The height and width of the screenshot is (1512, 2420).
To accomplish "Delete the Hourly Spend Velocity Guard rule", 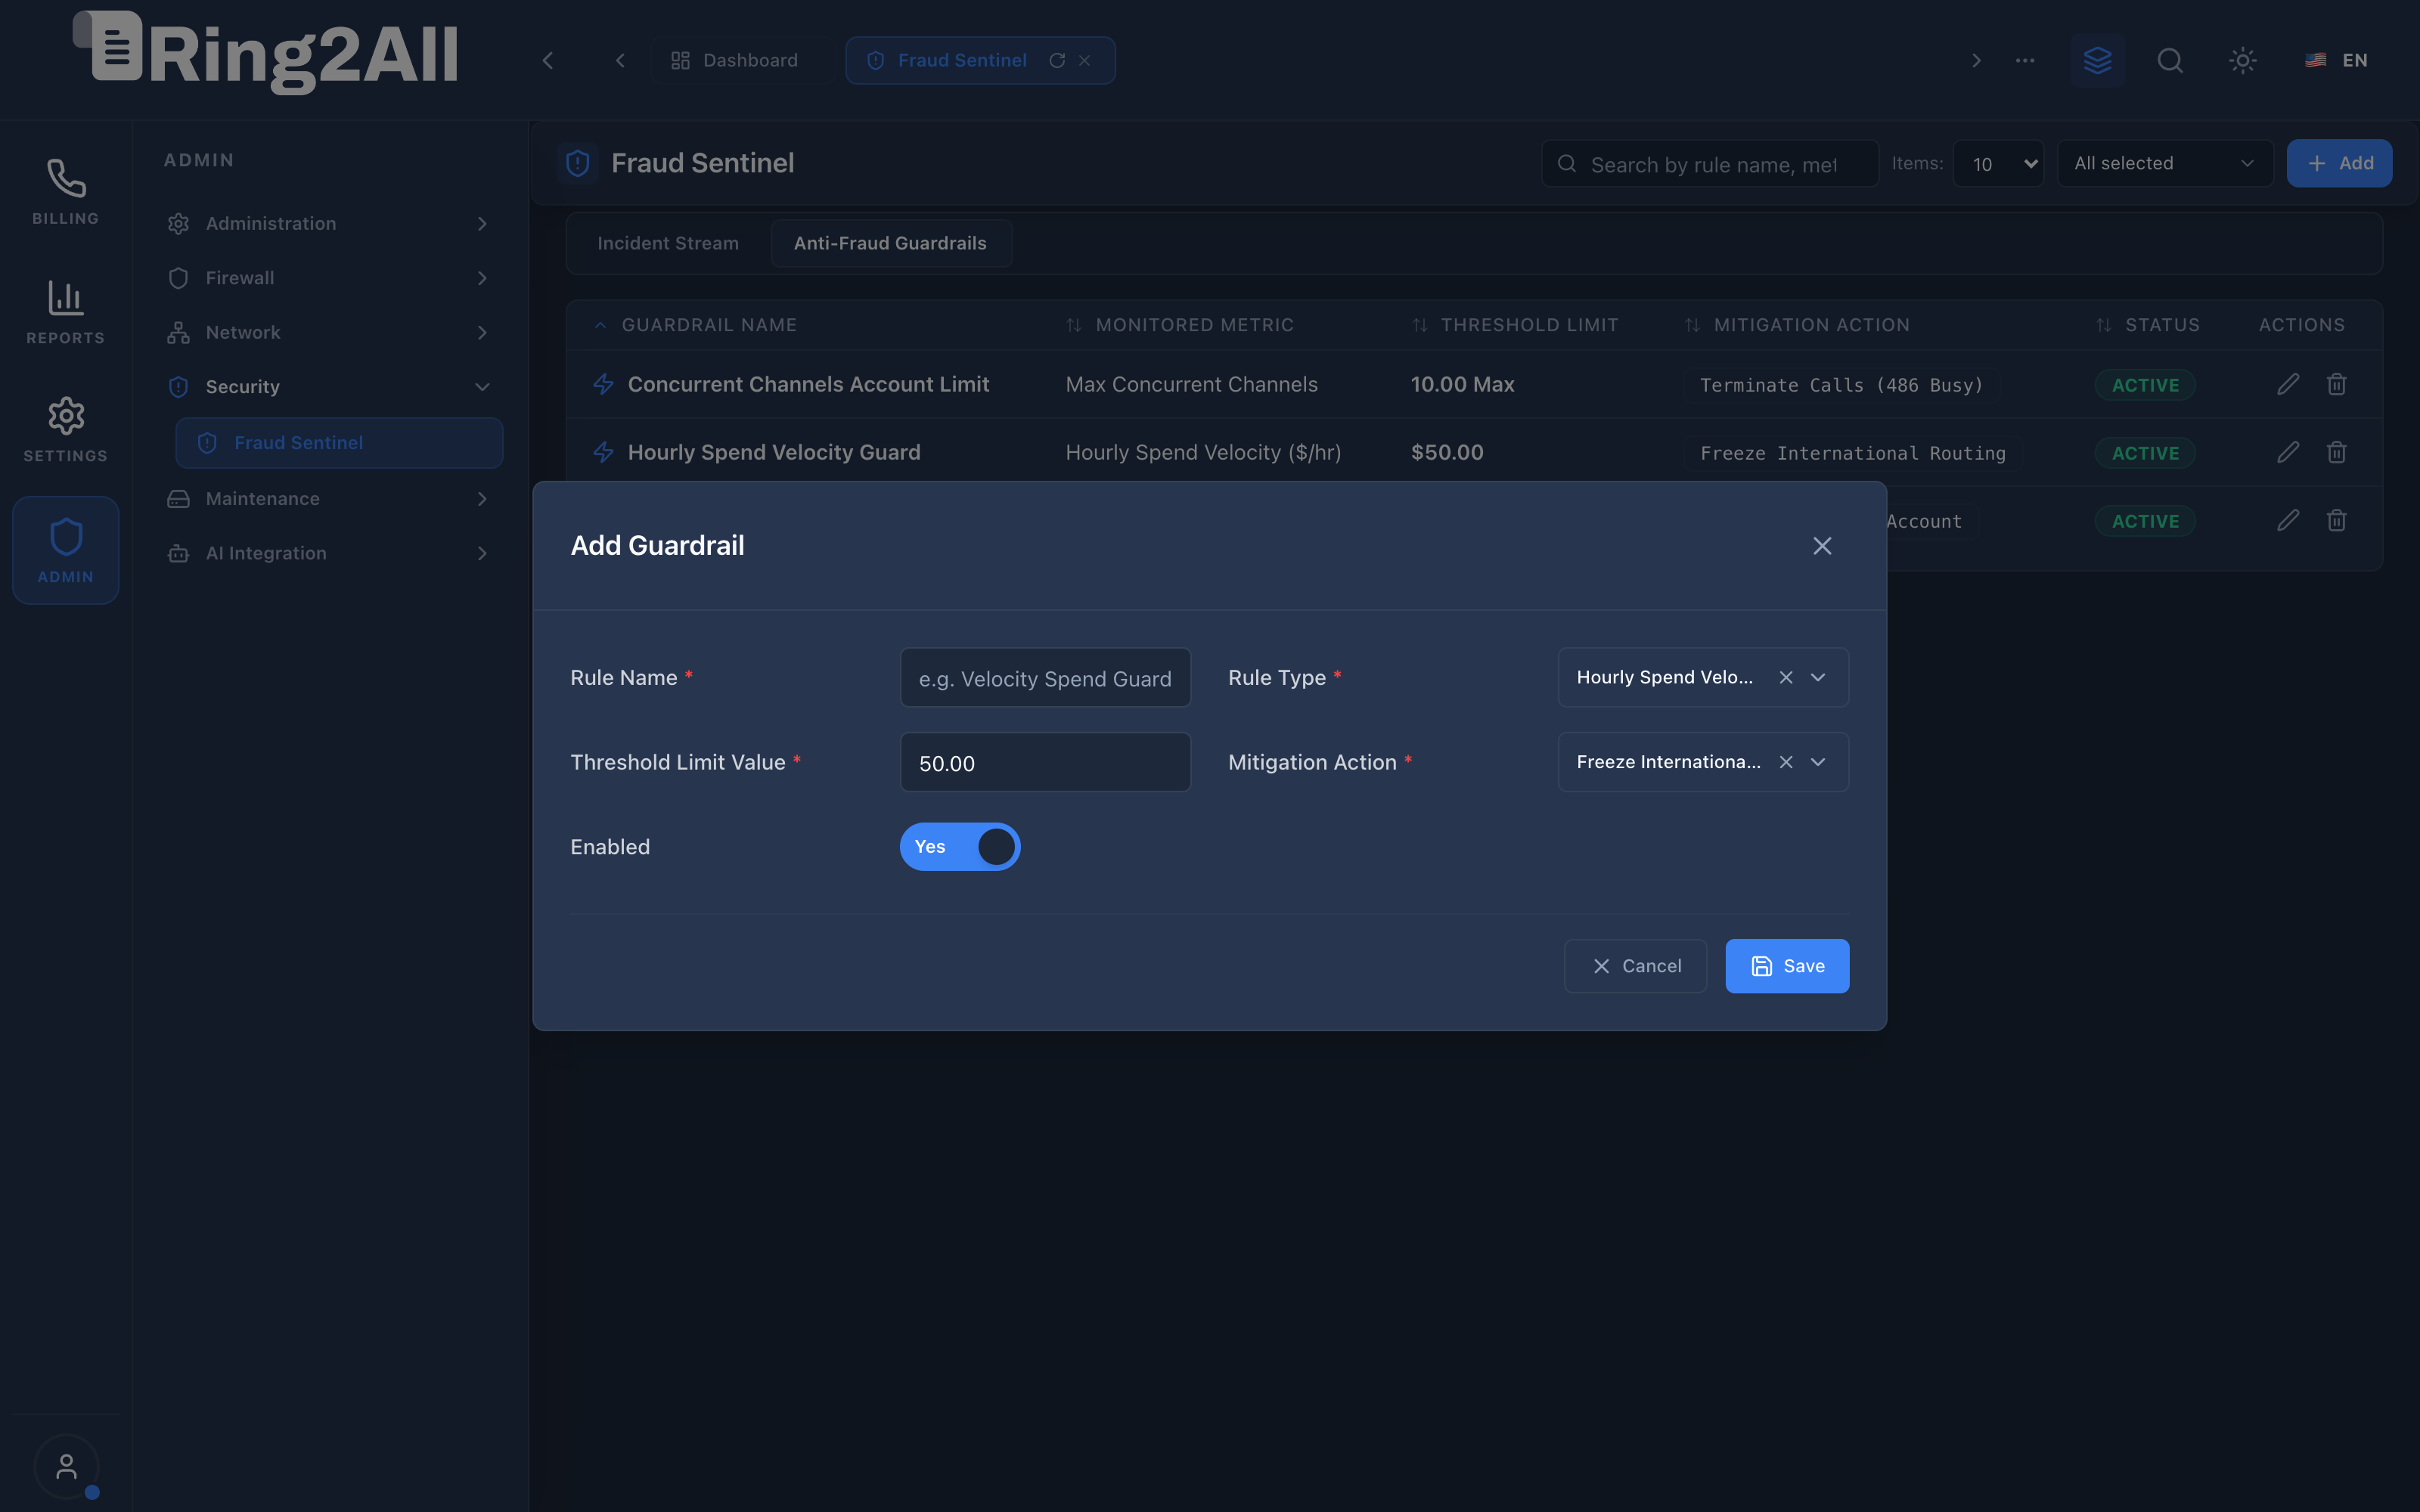I will (x=2336, y=452).
